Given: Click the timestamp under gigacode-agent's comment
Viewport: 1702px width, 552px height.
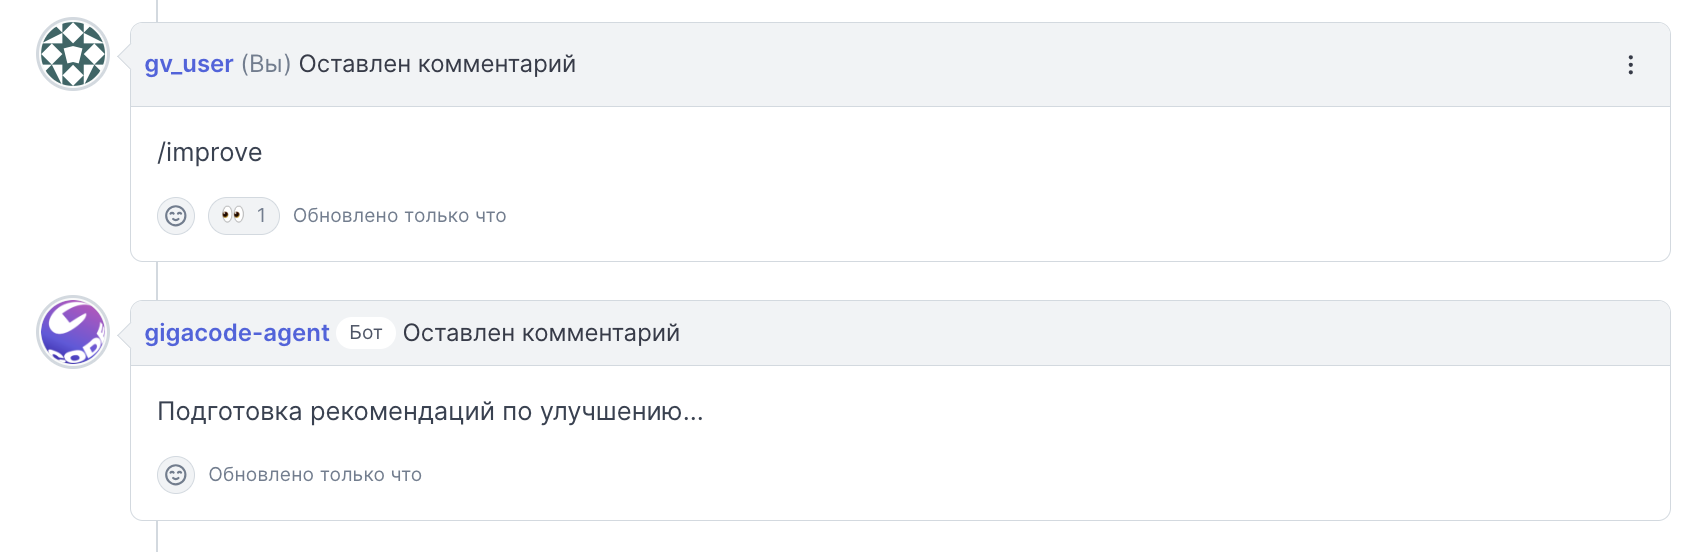Looking at the screenshot, I should 315,475.
